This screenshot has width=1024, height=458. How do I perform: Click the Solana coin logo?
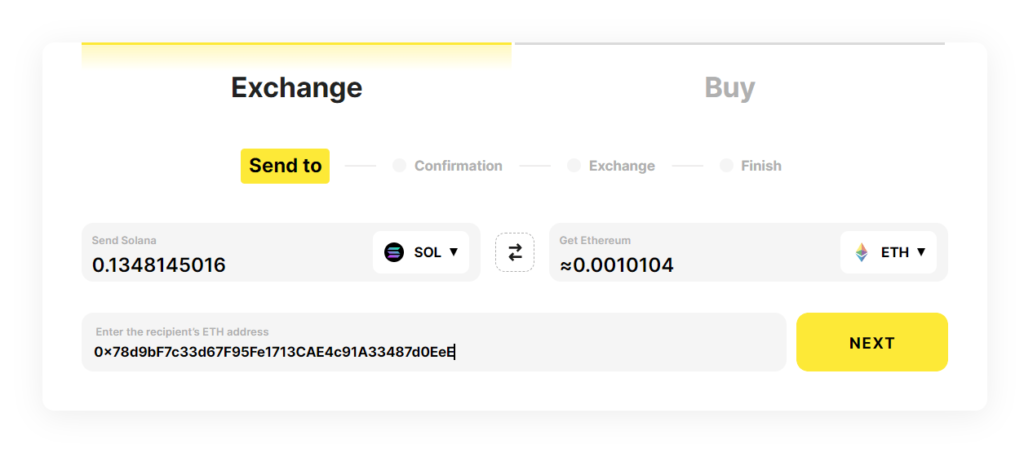click(x=394, y=252)
